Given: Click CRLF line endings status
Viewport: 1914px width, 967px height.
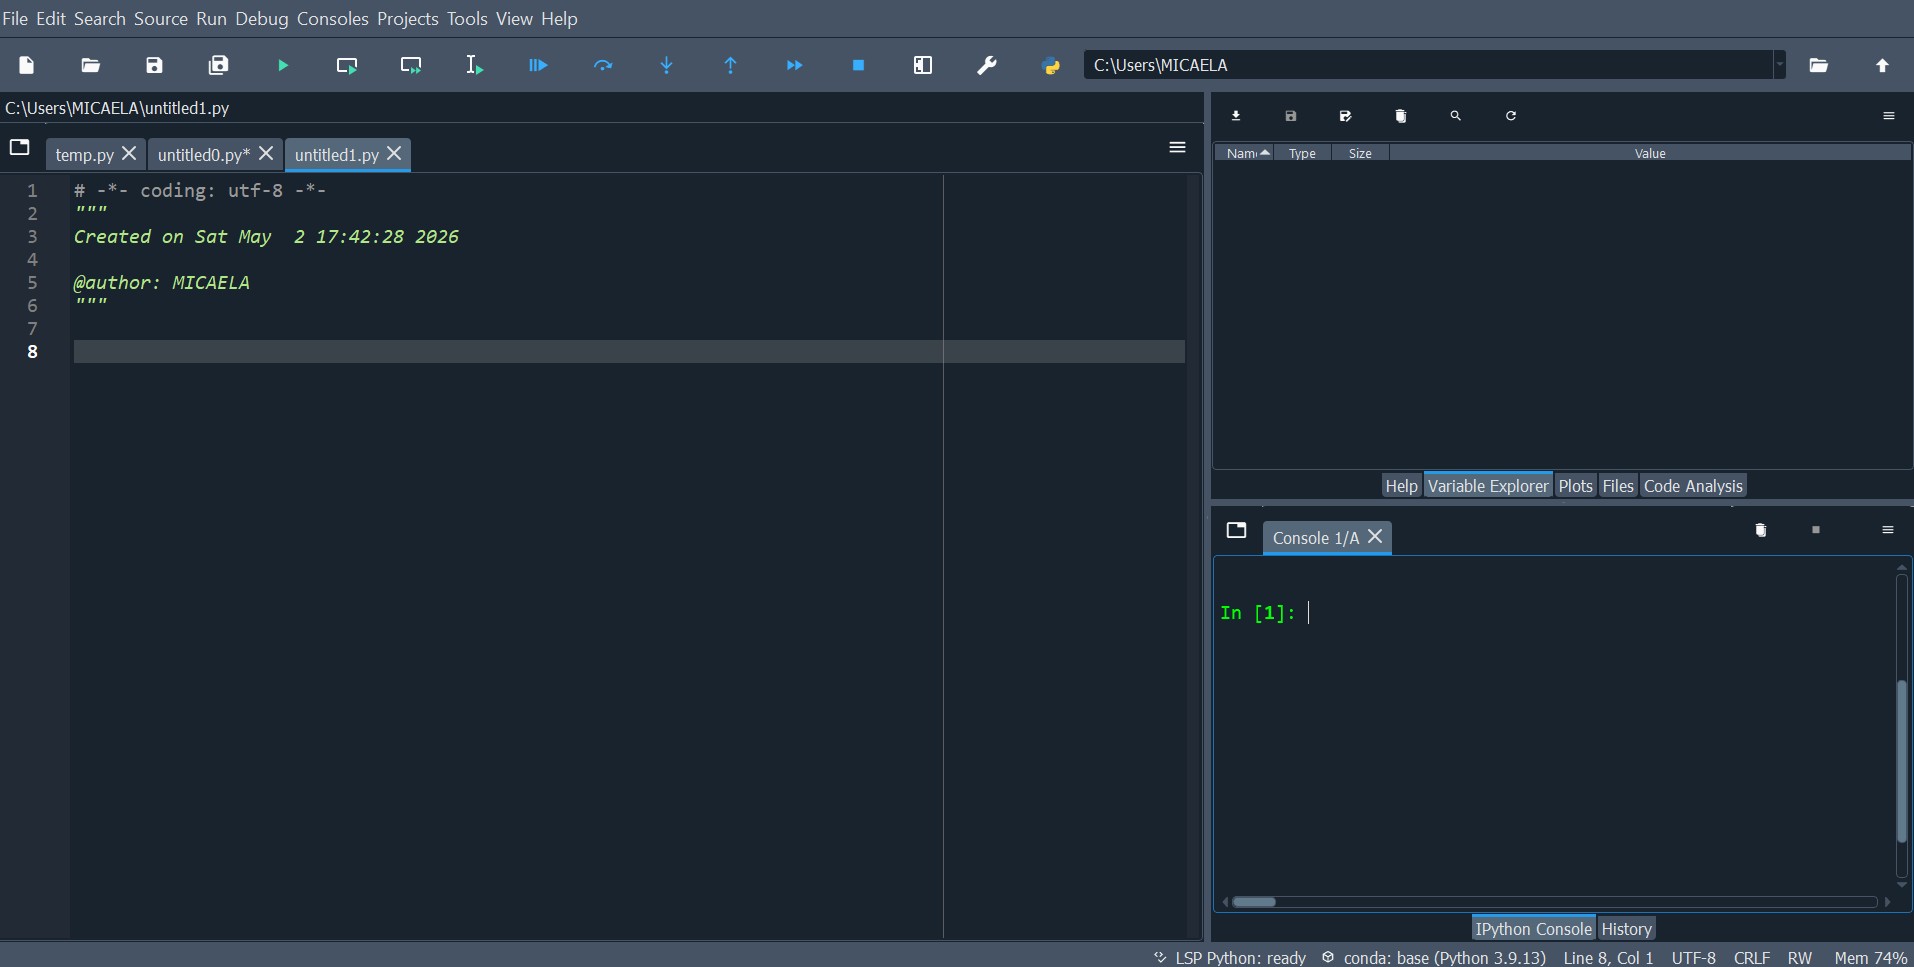Looking at the screenshot, I should 1752,958.
